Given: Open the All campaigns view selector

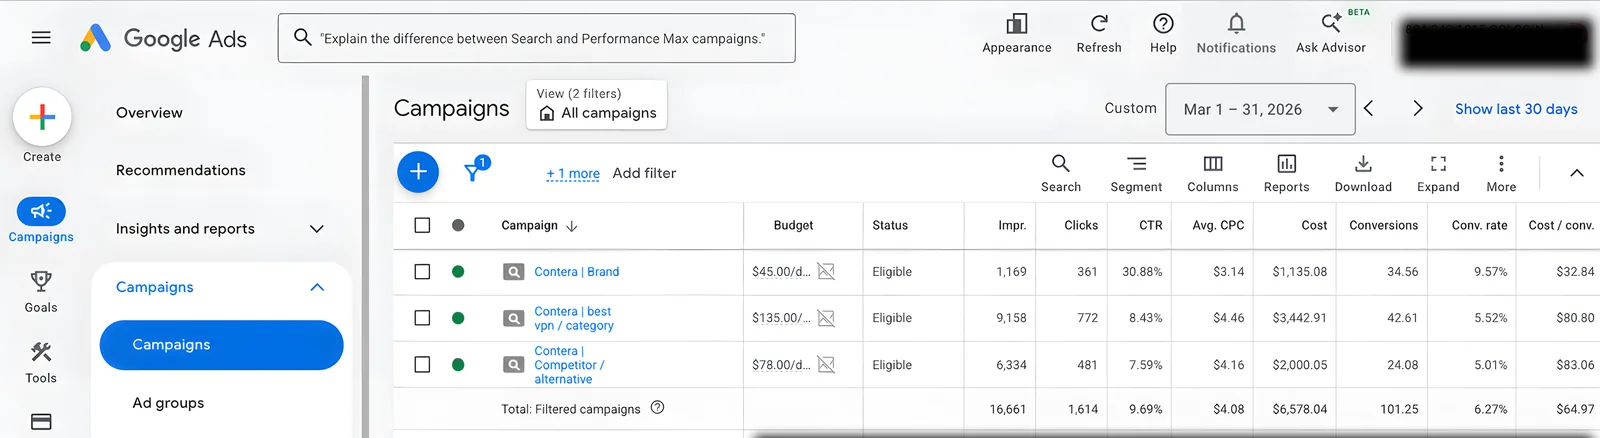Looking at the screenshot, I should pos(597,104).
